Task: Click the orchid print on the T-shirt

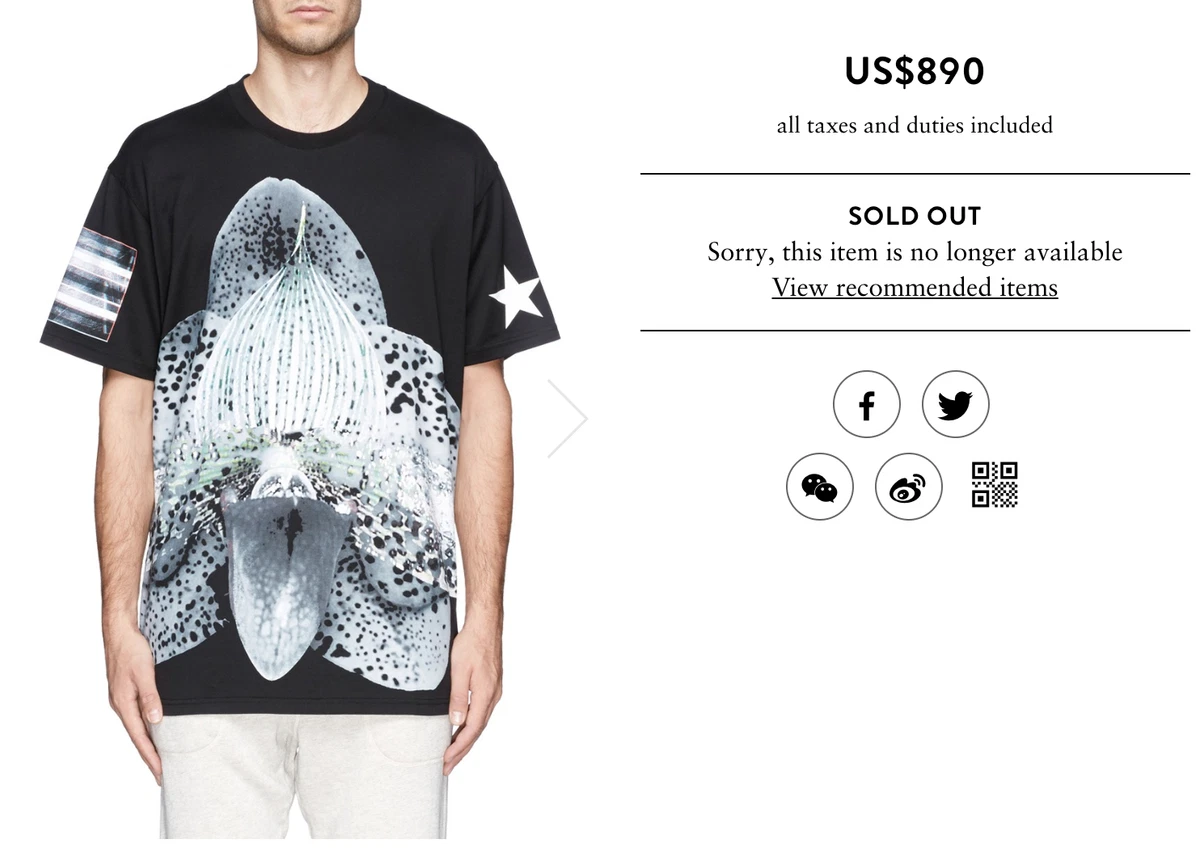Action: 300,430
